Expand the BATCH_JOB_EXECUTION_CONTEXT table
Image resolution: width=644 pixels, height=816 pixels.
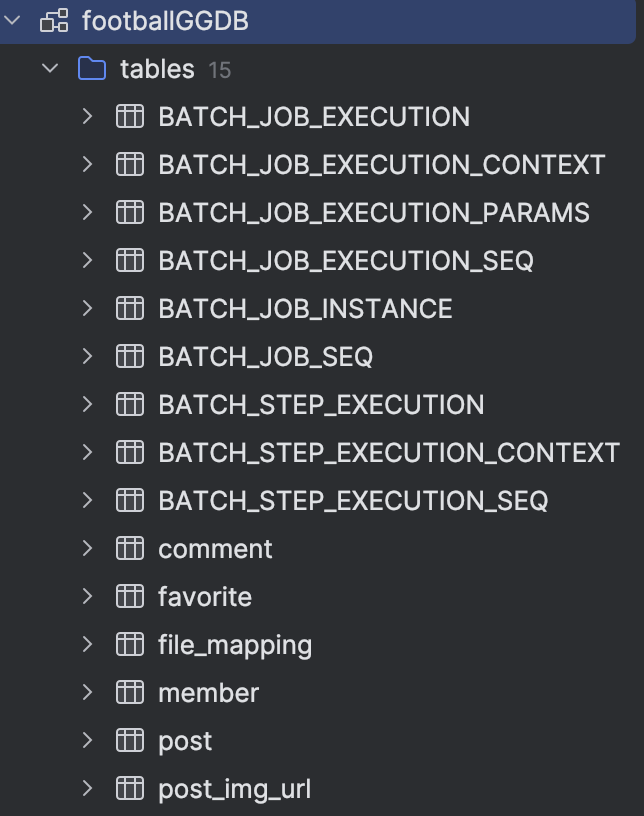pyautogui.click(x=87, y=165)
